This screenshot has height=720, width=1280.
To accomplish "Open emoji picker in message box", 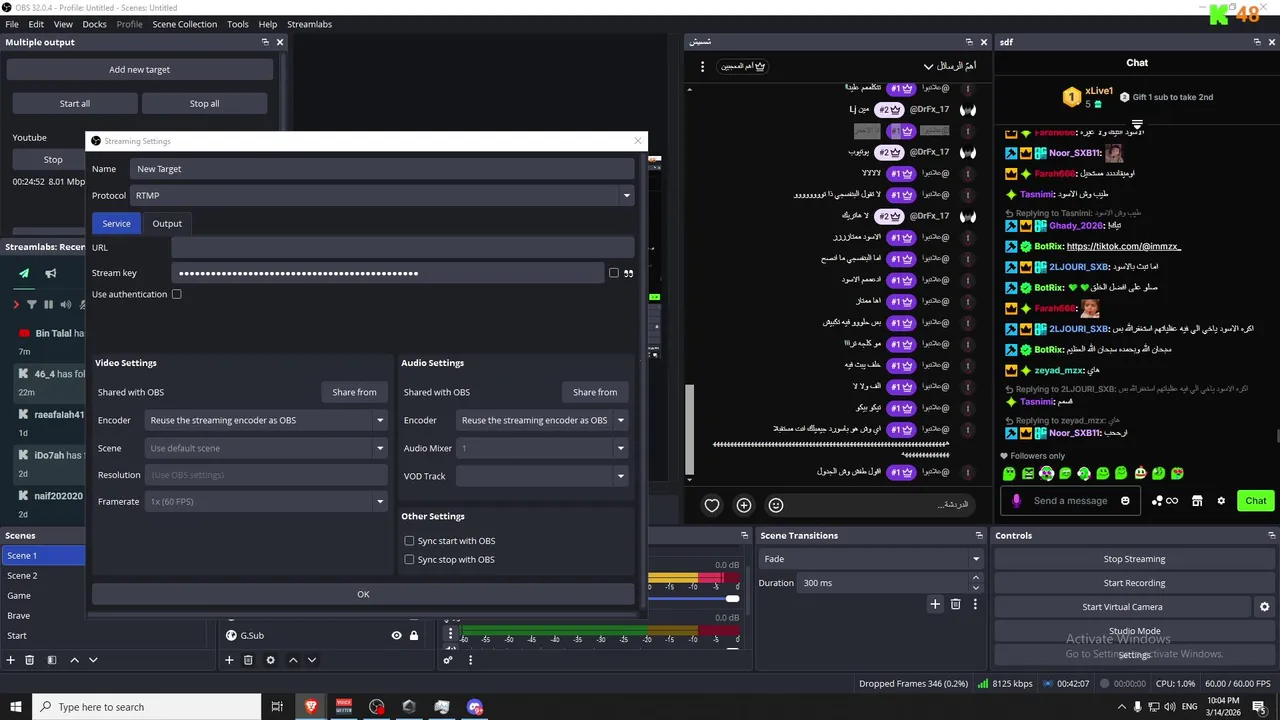I will pyautogui.click(x=1125, y=501).
